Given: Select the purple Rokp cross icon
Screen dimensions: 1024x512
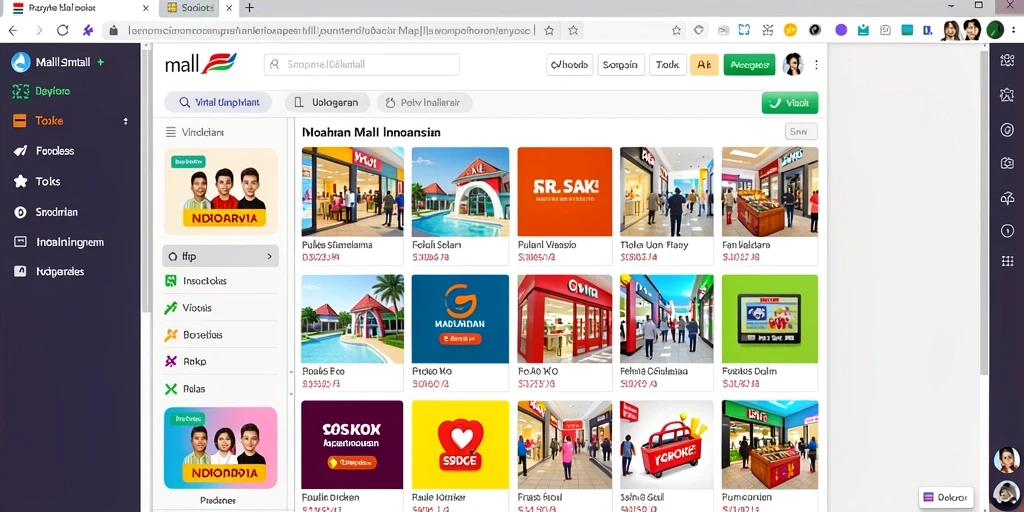Looking at the screenshot, I should pos(171,361).
